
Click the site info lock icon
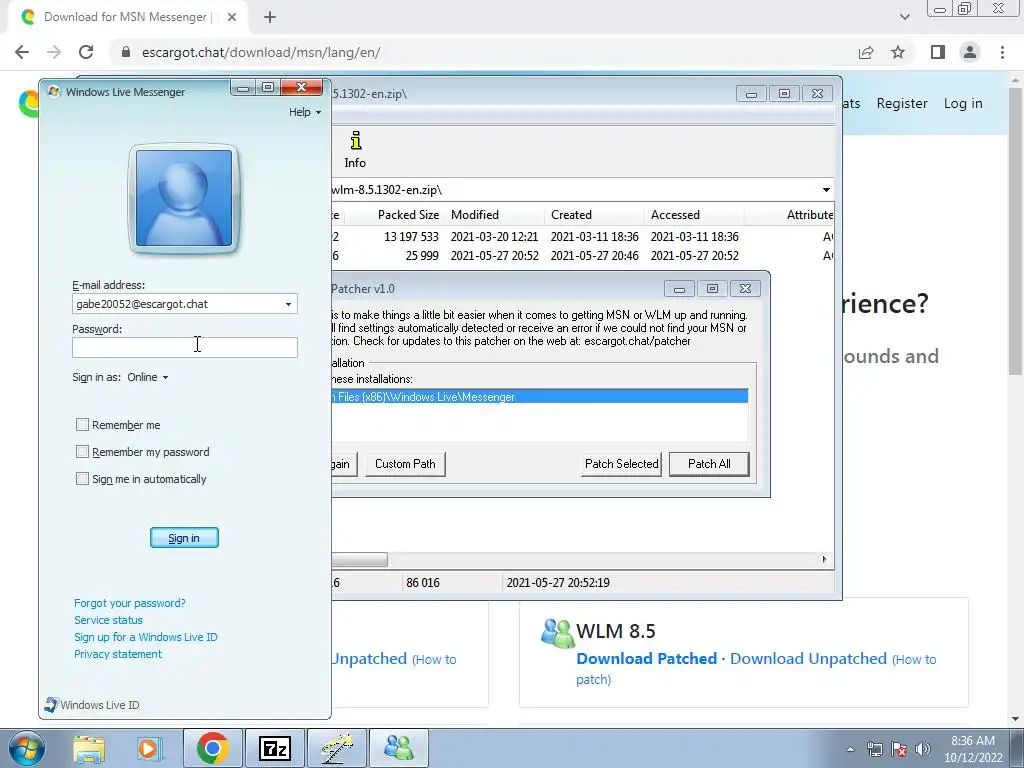tap(126, 52)
